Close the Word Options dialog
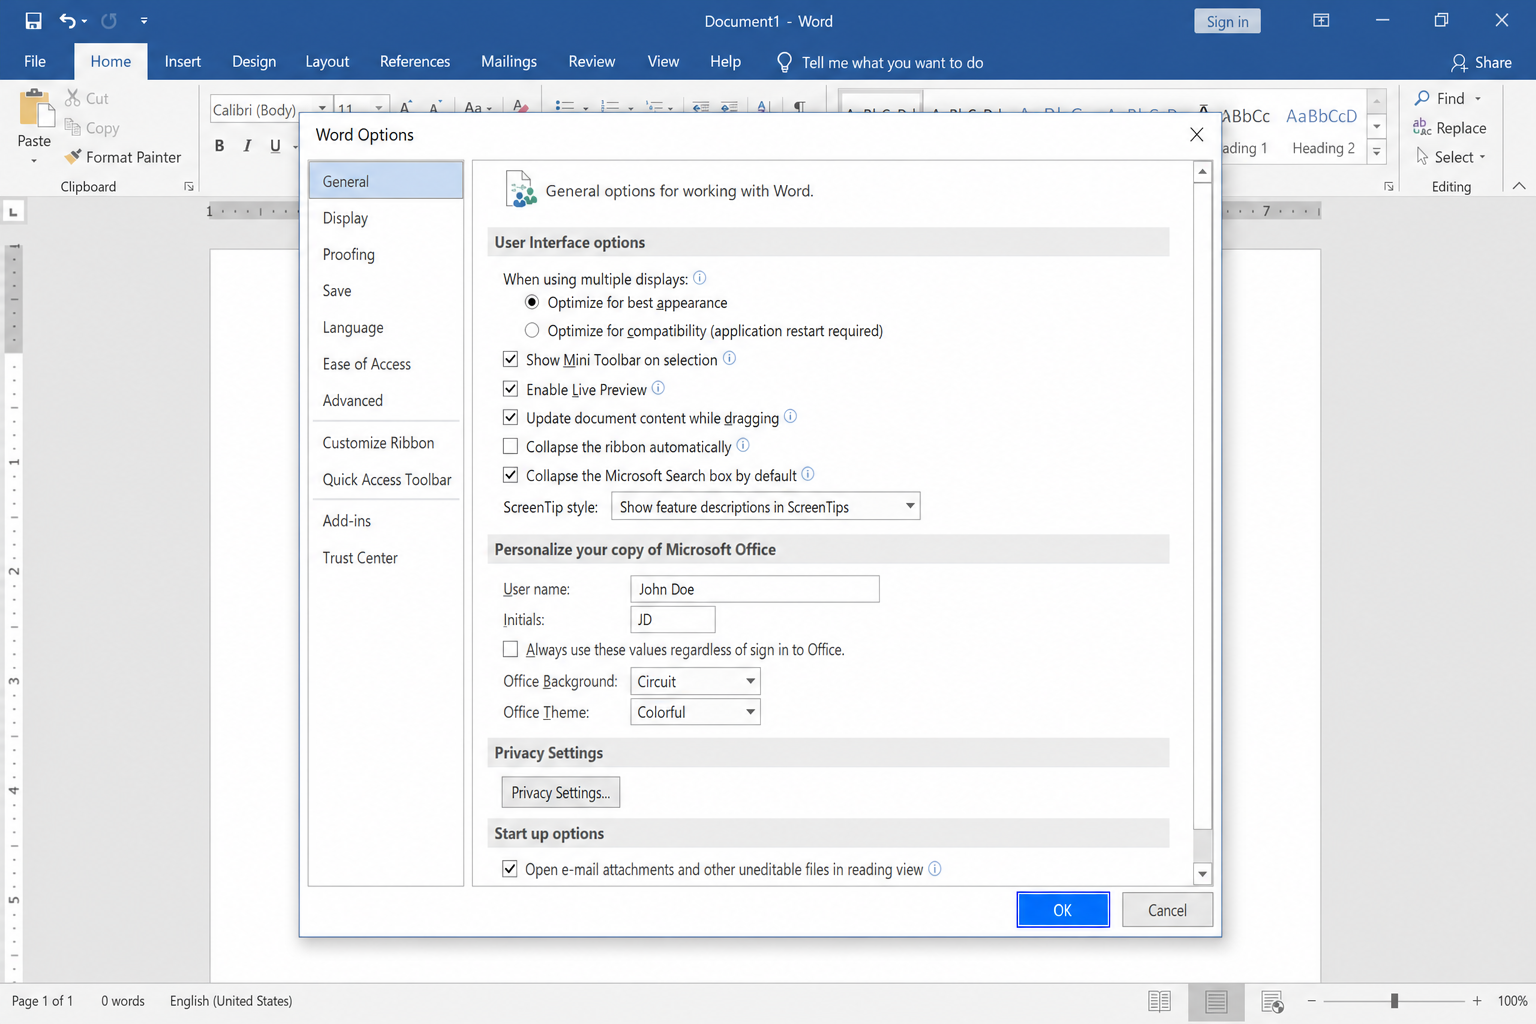 1196,134
